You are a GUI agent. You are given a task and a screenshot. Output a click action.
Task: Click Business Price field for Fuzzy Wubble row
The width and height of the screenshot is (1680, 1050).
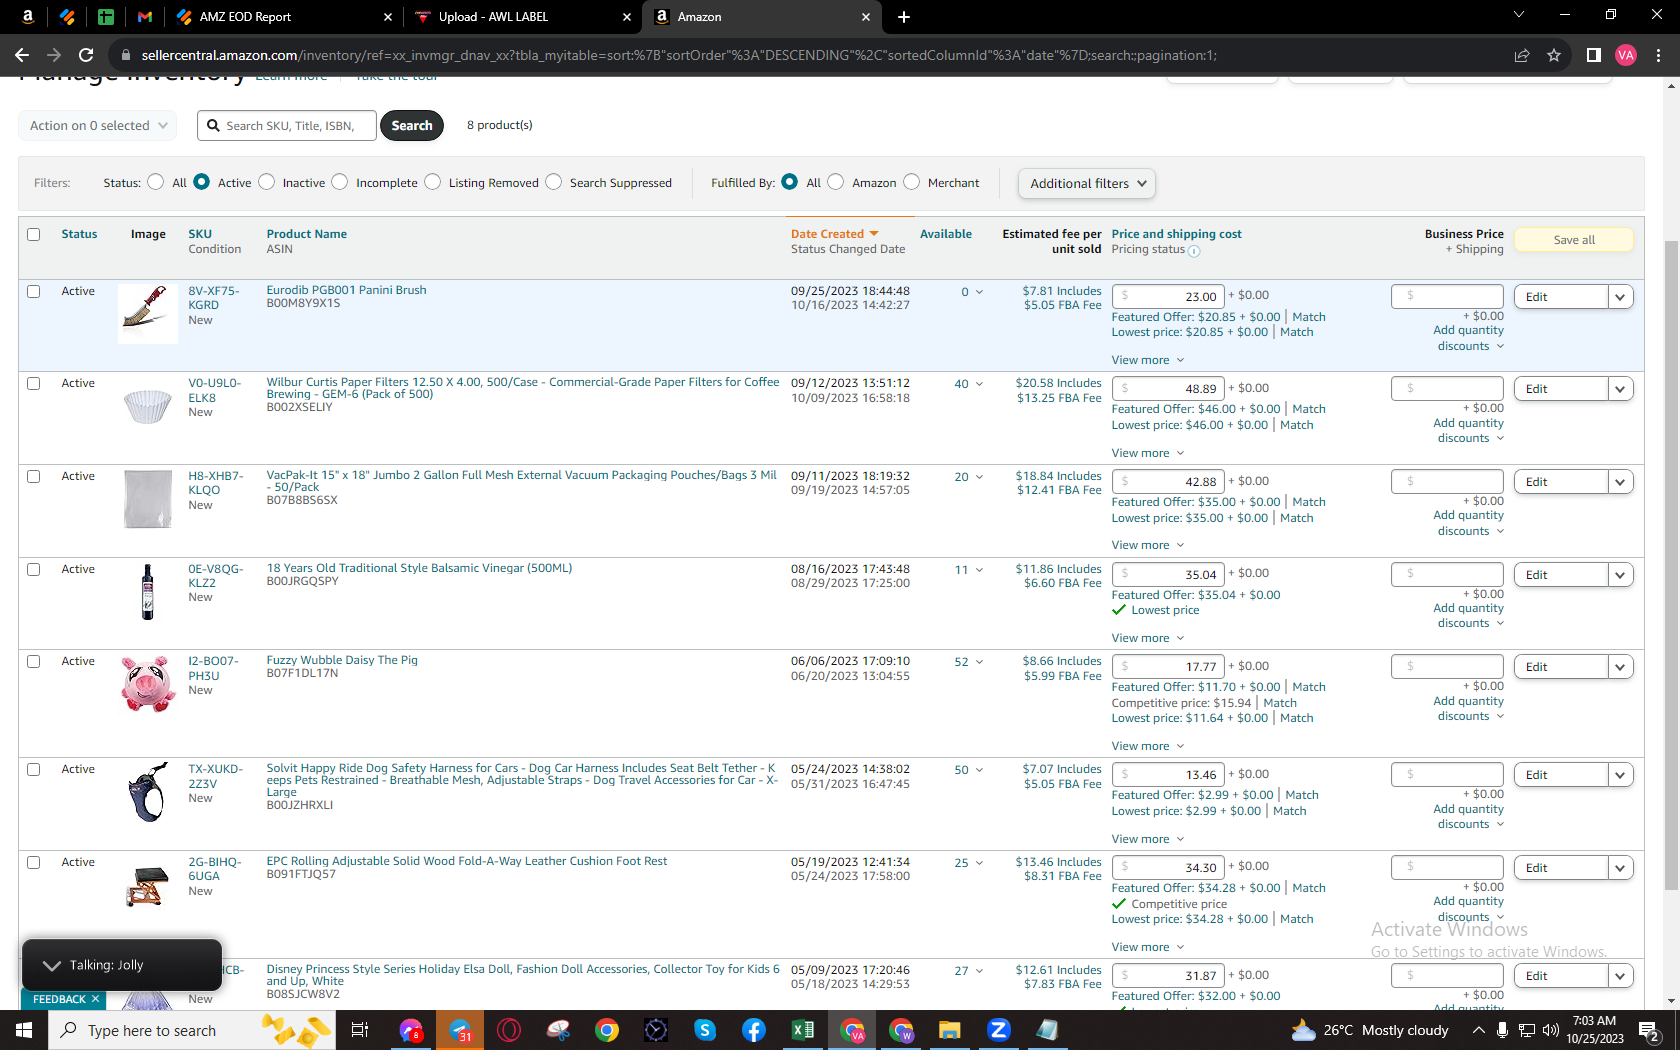pyautogui.click(x=1447, y=666)
